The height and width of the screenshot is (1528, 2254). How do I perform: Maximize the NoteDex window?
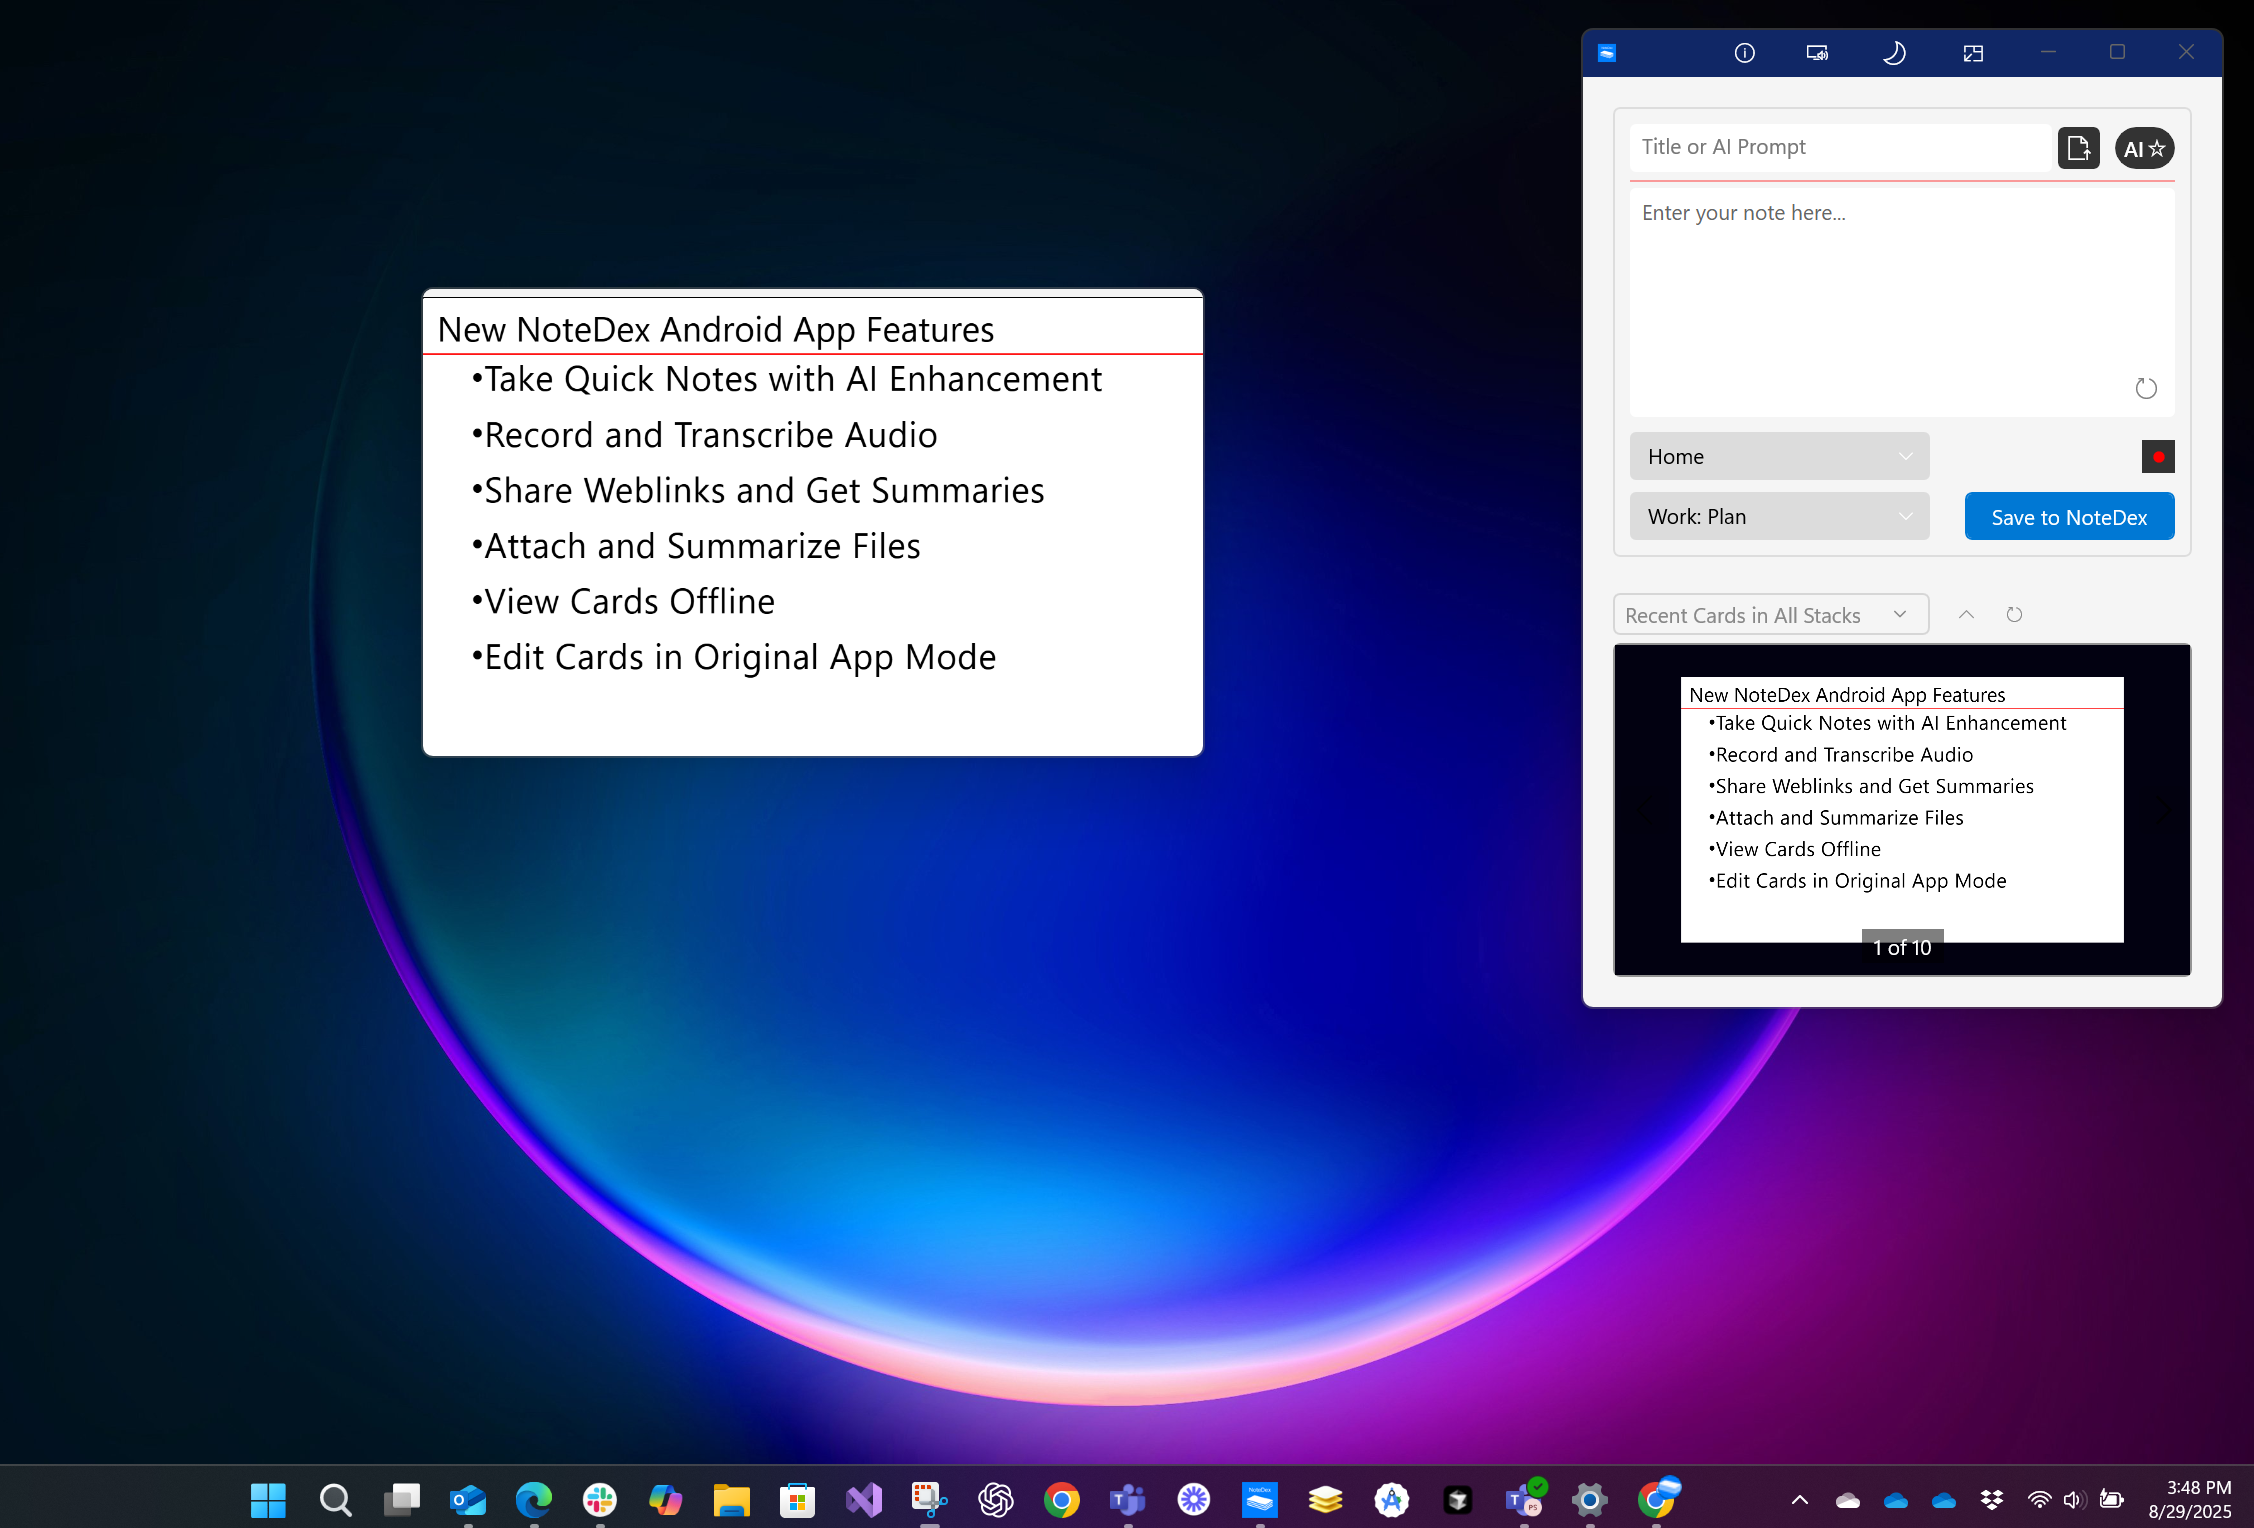coord(2117,53)
